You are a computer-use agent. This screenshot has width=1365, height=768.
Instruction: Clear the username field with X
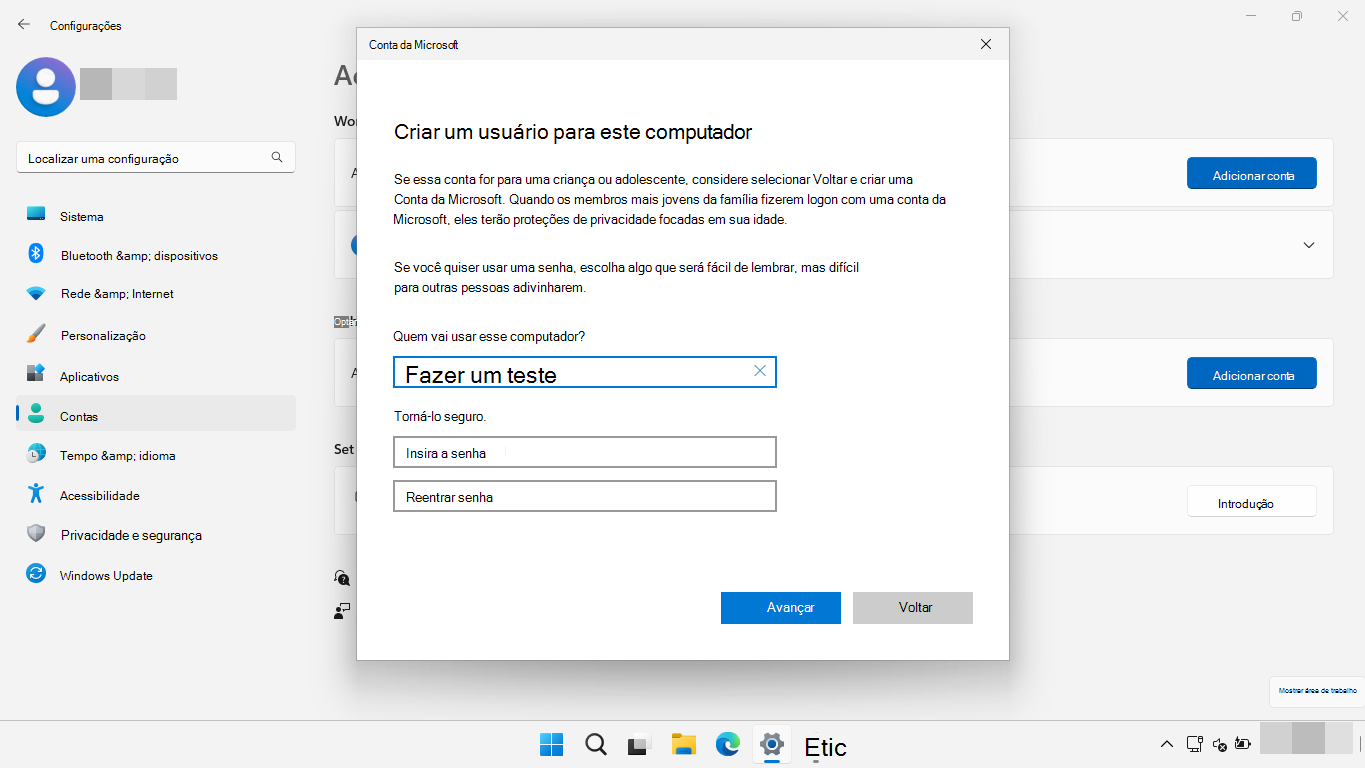click(x=760, y=371)
